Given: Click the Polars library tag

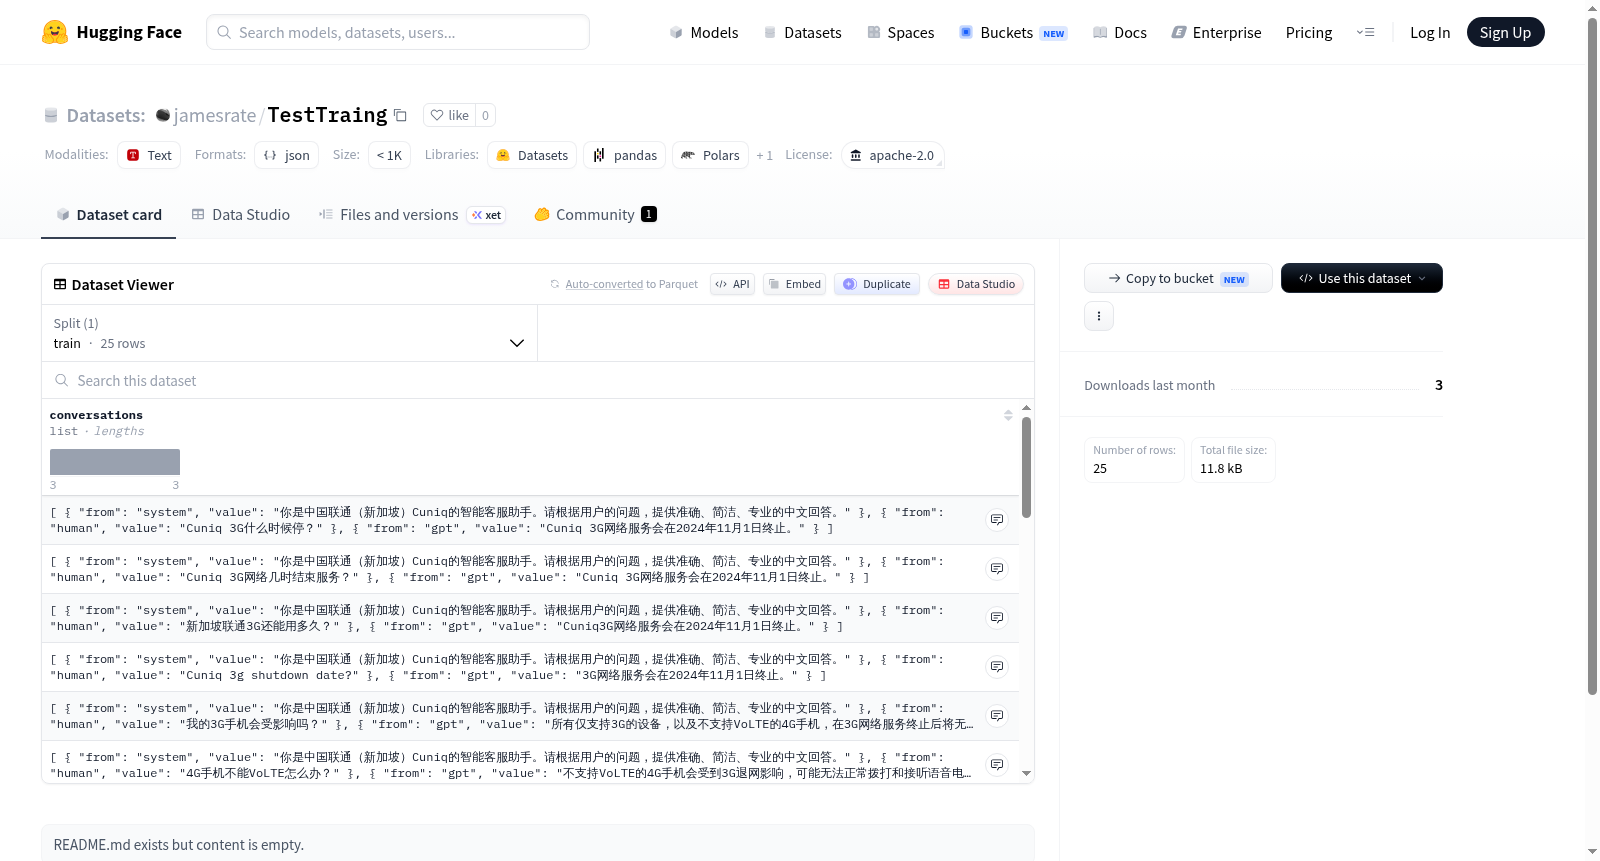Looking at the screenshot, I should tap(710, 155).
